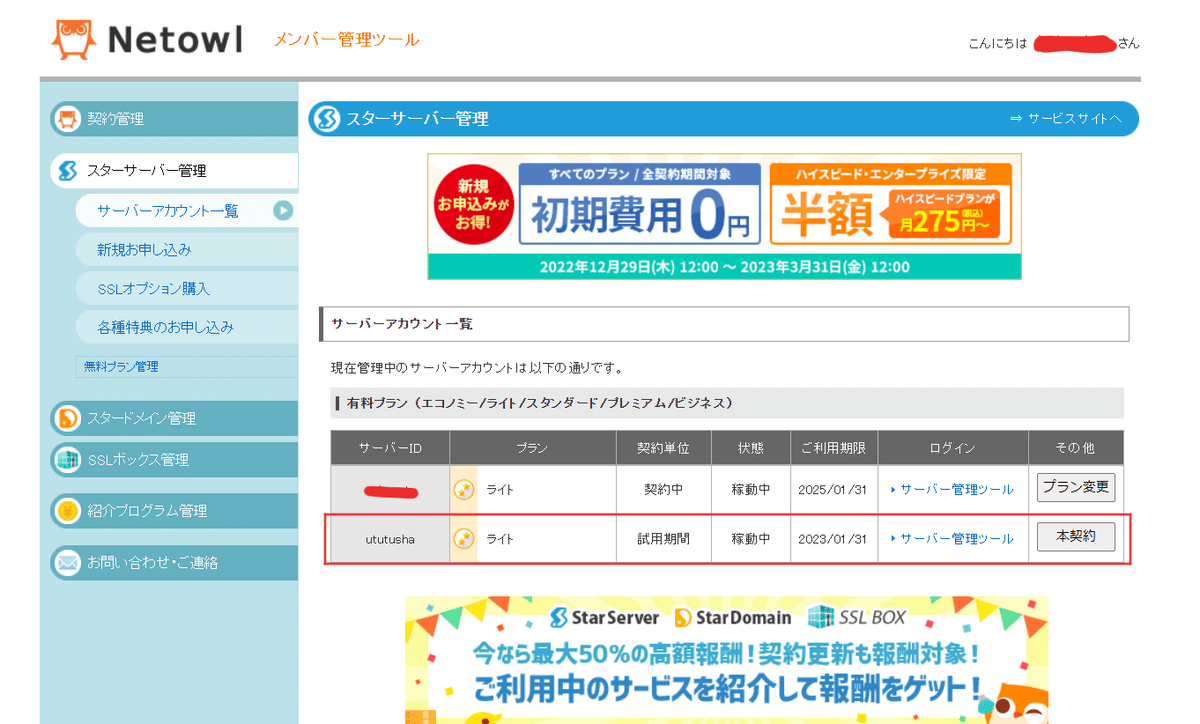Screen dimensions: 1200x724
Task: Click the 最大50%の高額報酬 referral banner
Action: coord(727,660)
